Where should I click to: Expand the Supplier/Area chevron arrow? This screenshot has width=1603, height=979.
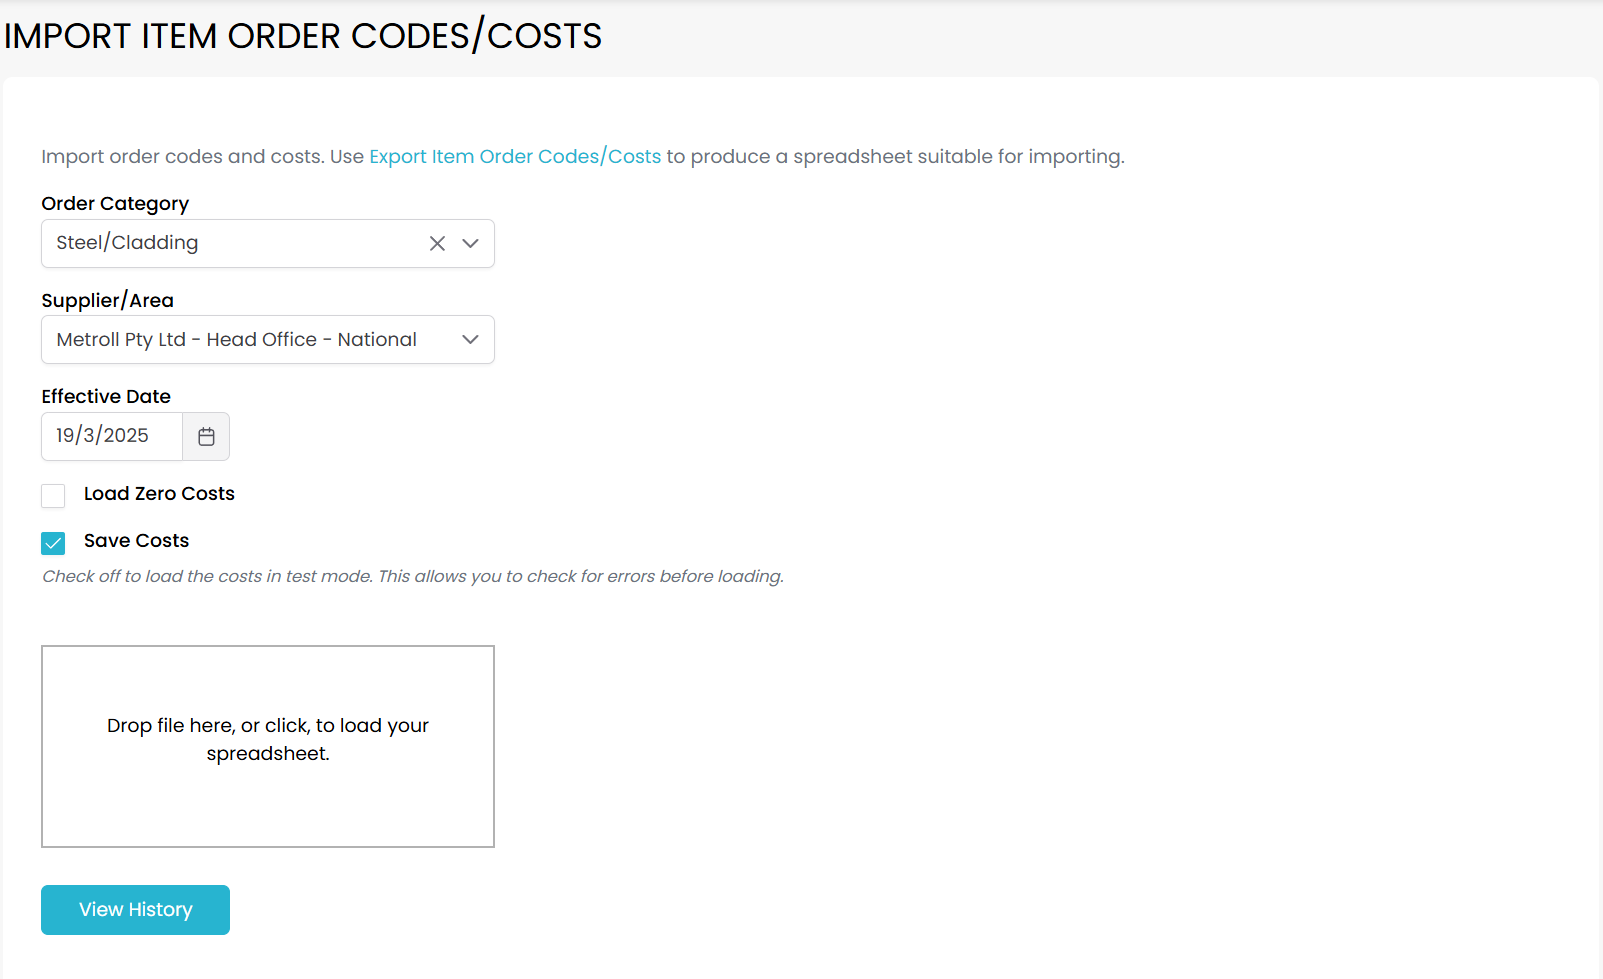470,340
